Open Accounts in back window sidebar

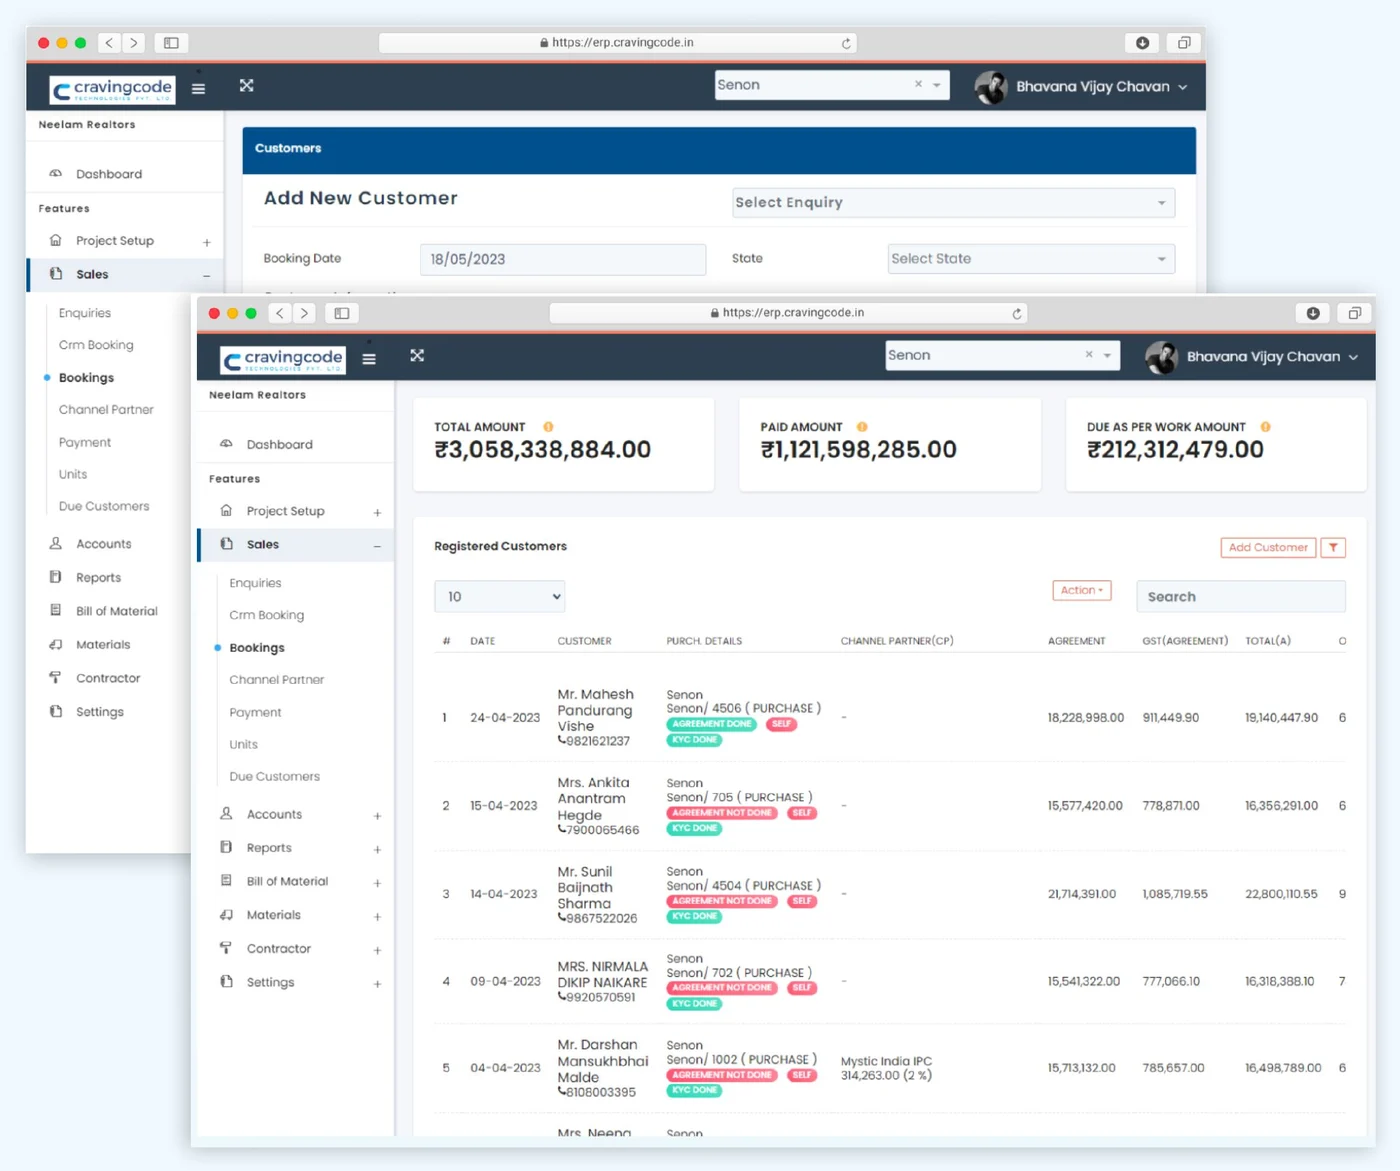pos(103,544)
